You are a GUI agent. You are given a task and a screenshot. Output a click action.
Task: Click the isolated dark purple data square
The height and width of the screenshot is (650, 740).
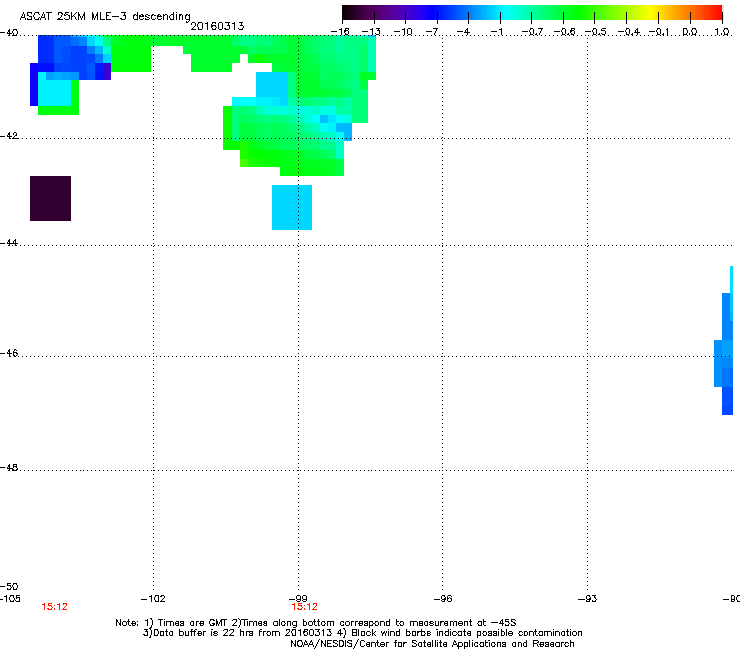(50, 198)
